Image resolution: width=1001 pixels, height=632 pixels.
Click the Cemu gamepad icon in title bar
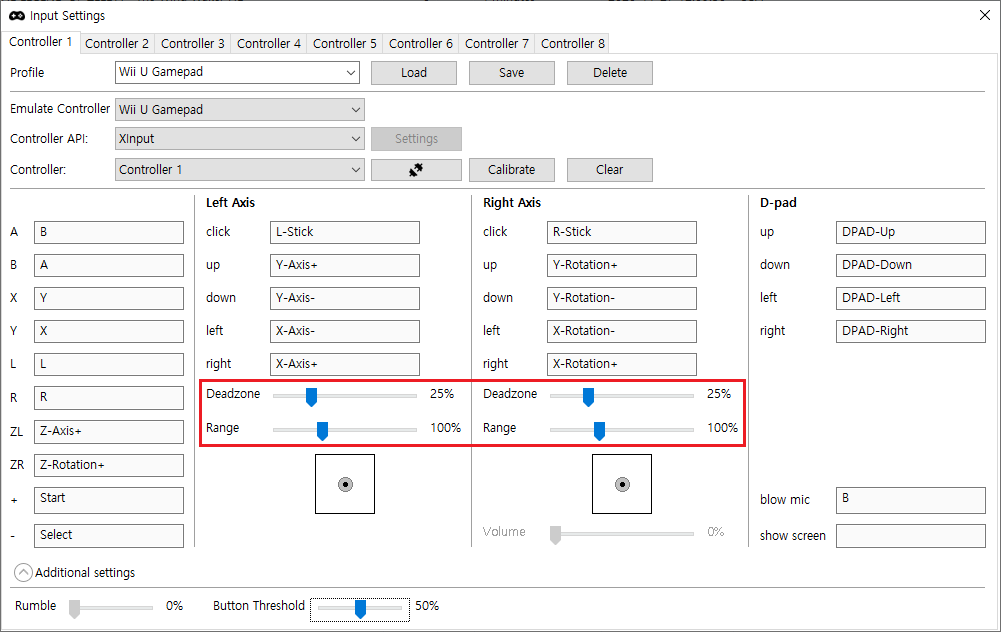(x=16, y=15)
